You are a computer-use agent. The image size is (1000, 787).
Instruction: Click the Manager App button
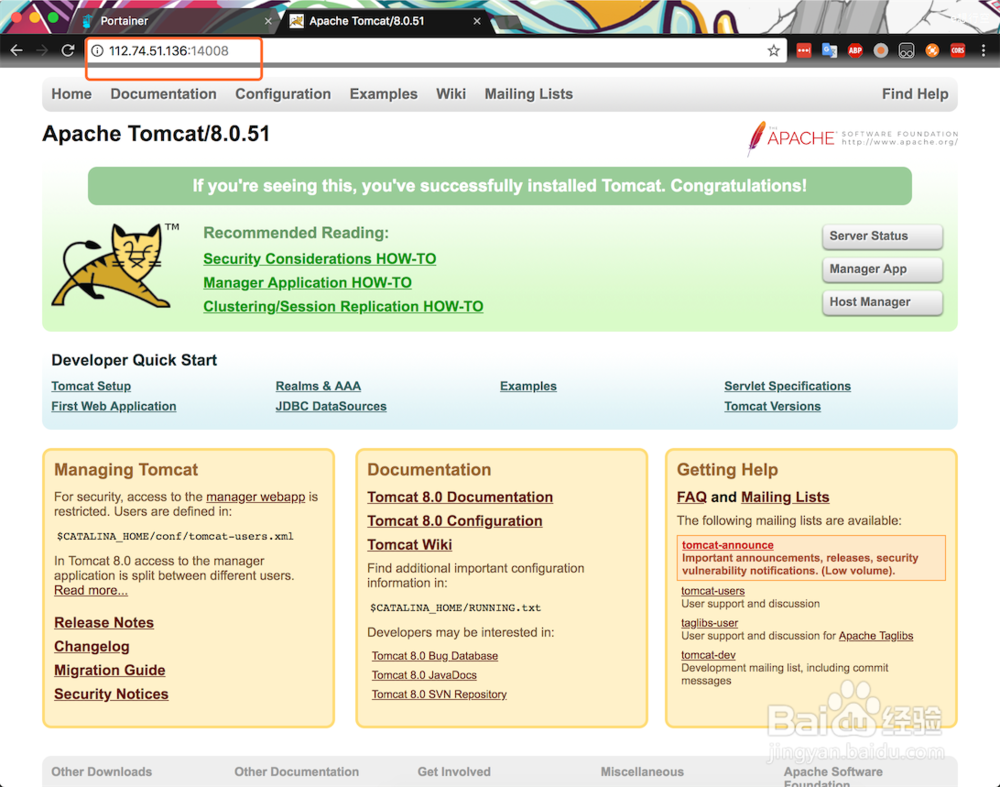(x=882, y=269)
